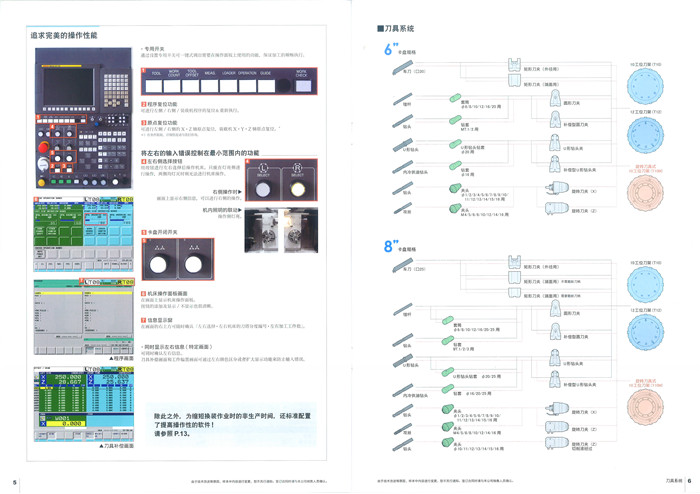Click the pink rotary tool turret icon in the 6" section

(645, 192)
